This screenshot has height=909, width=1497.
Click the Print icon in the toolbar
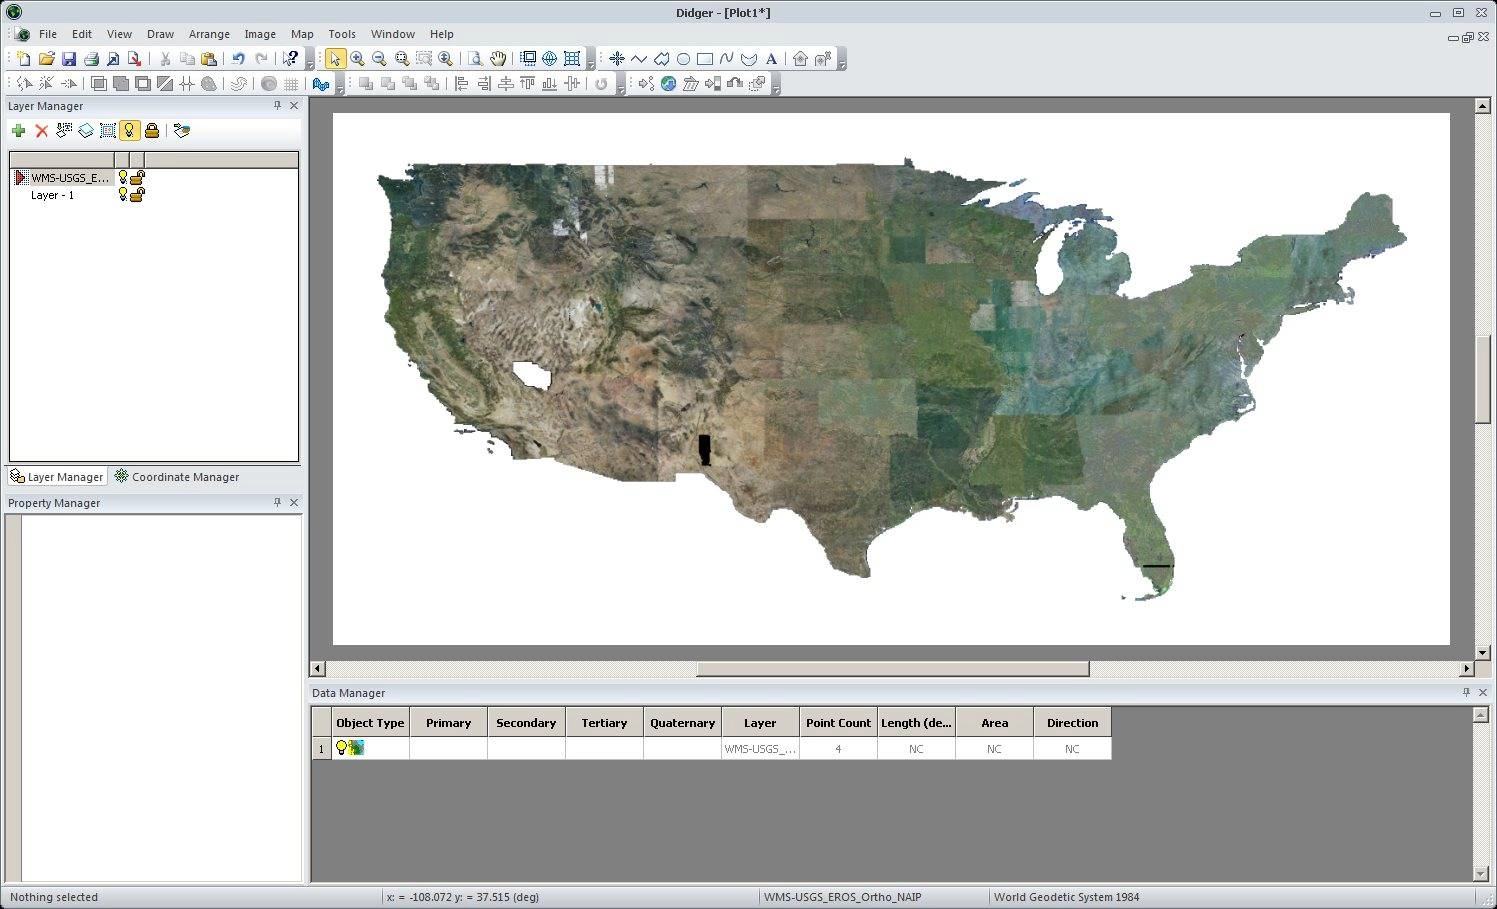(91, 59)
